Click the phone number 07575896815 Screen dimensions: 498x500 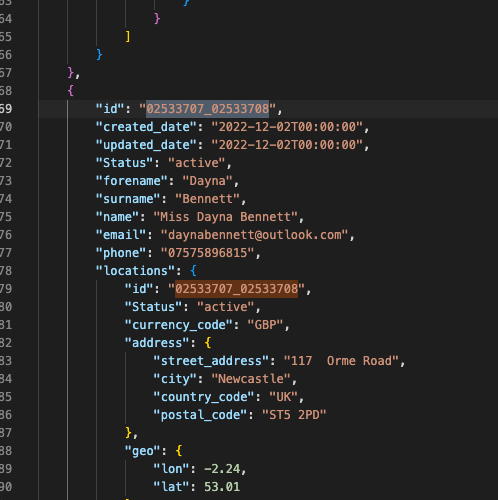pyautogui.click(x=207, y=253)
